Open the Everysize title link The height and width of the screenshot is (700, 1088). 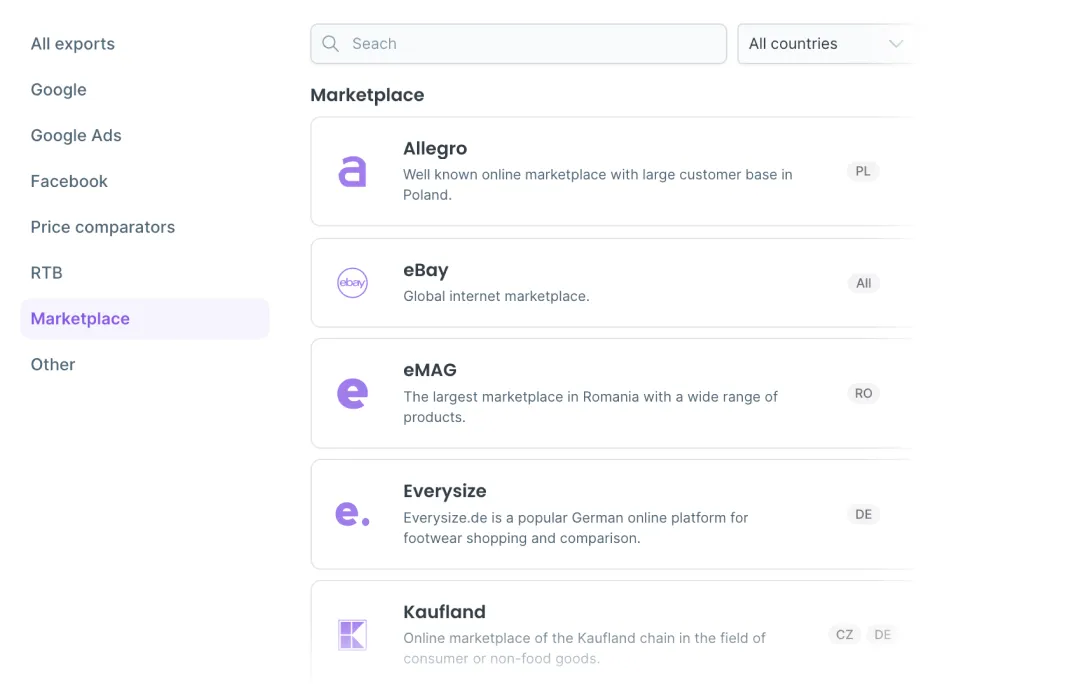[445, 491]
